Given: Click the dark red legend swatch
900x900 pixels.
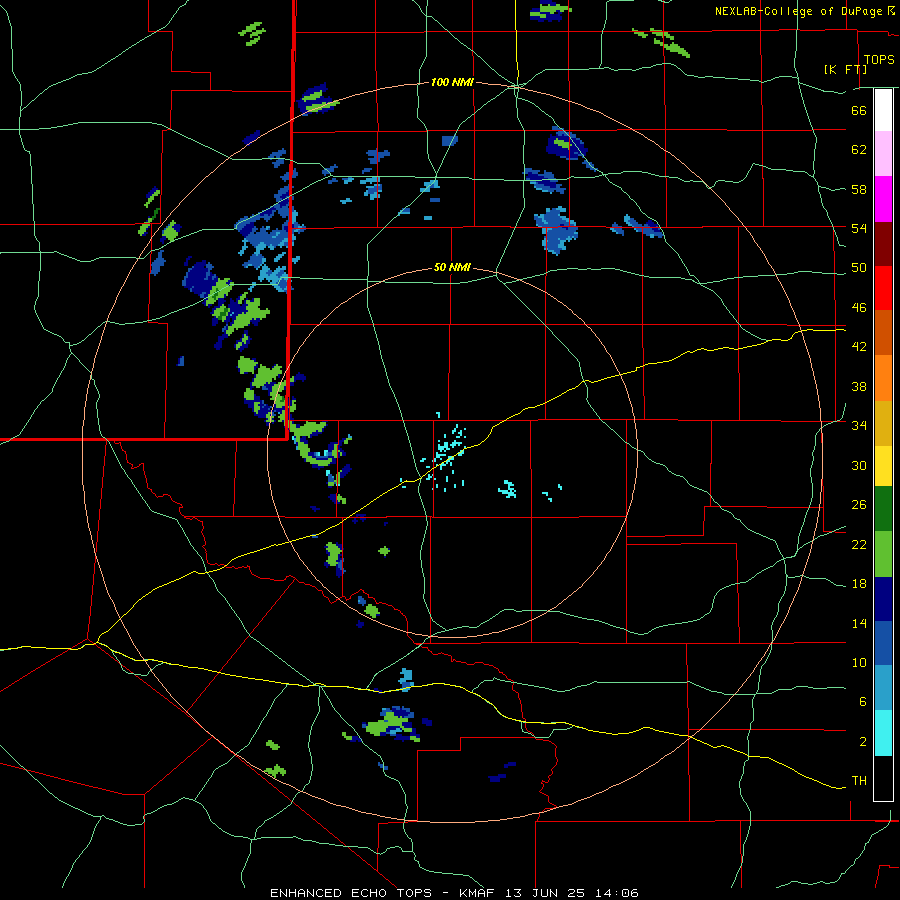Looking at the screenshot, I should point(883,244).
